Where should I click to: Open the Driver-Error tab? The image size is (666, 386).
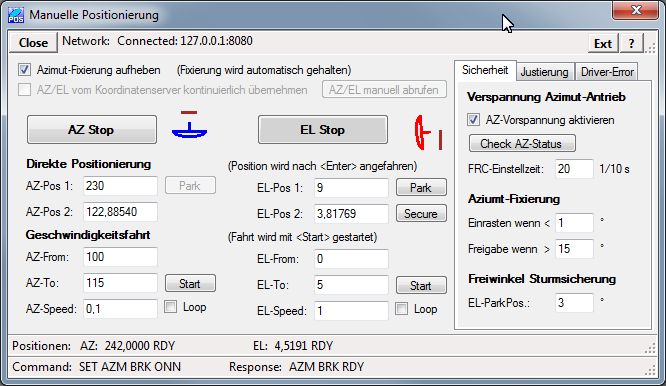click(x=607, y=72)
